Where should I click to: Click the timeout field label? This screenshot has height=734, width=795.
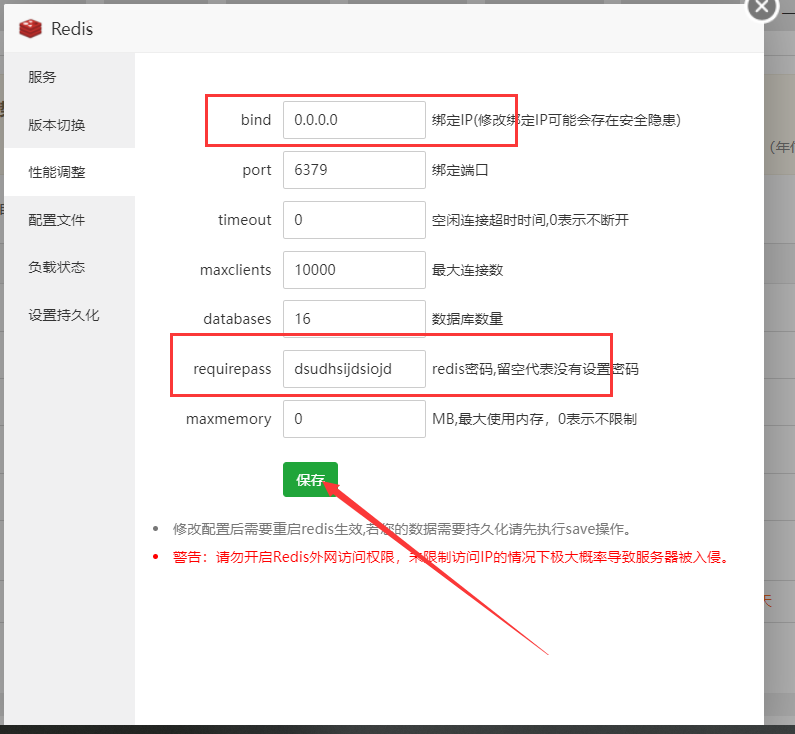point(245,219)
